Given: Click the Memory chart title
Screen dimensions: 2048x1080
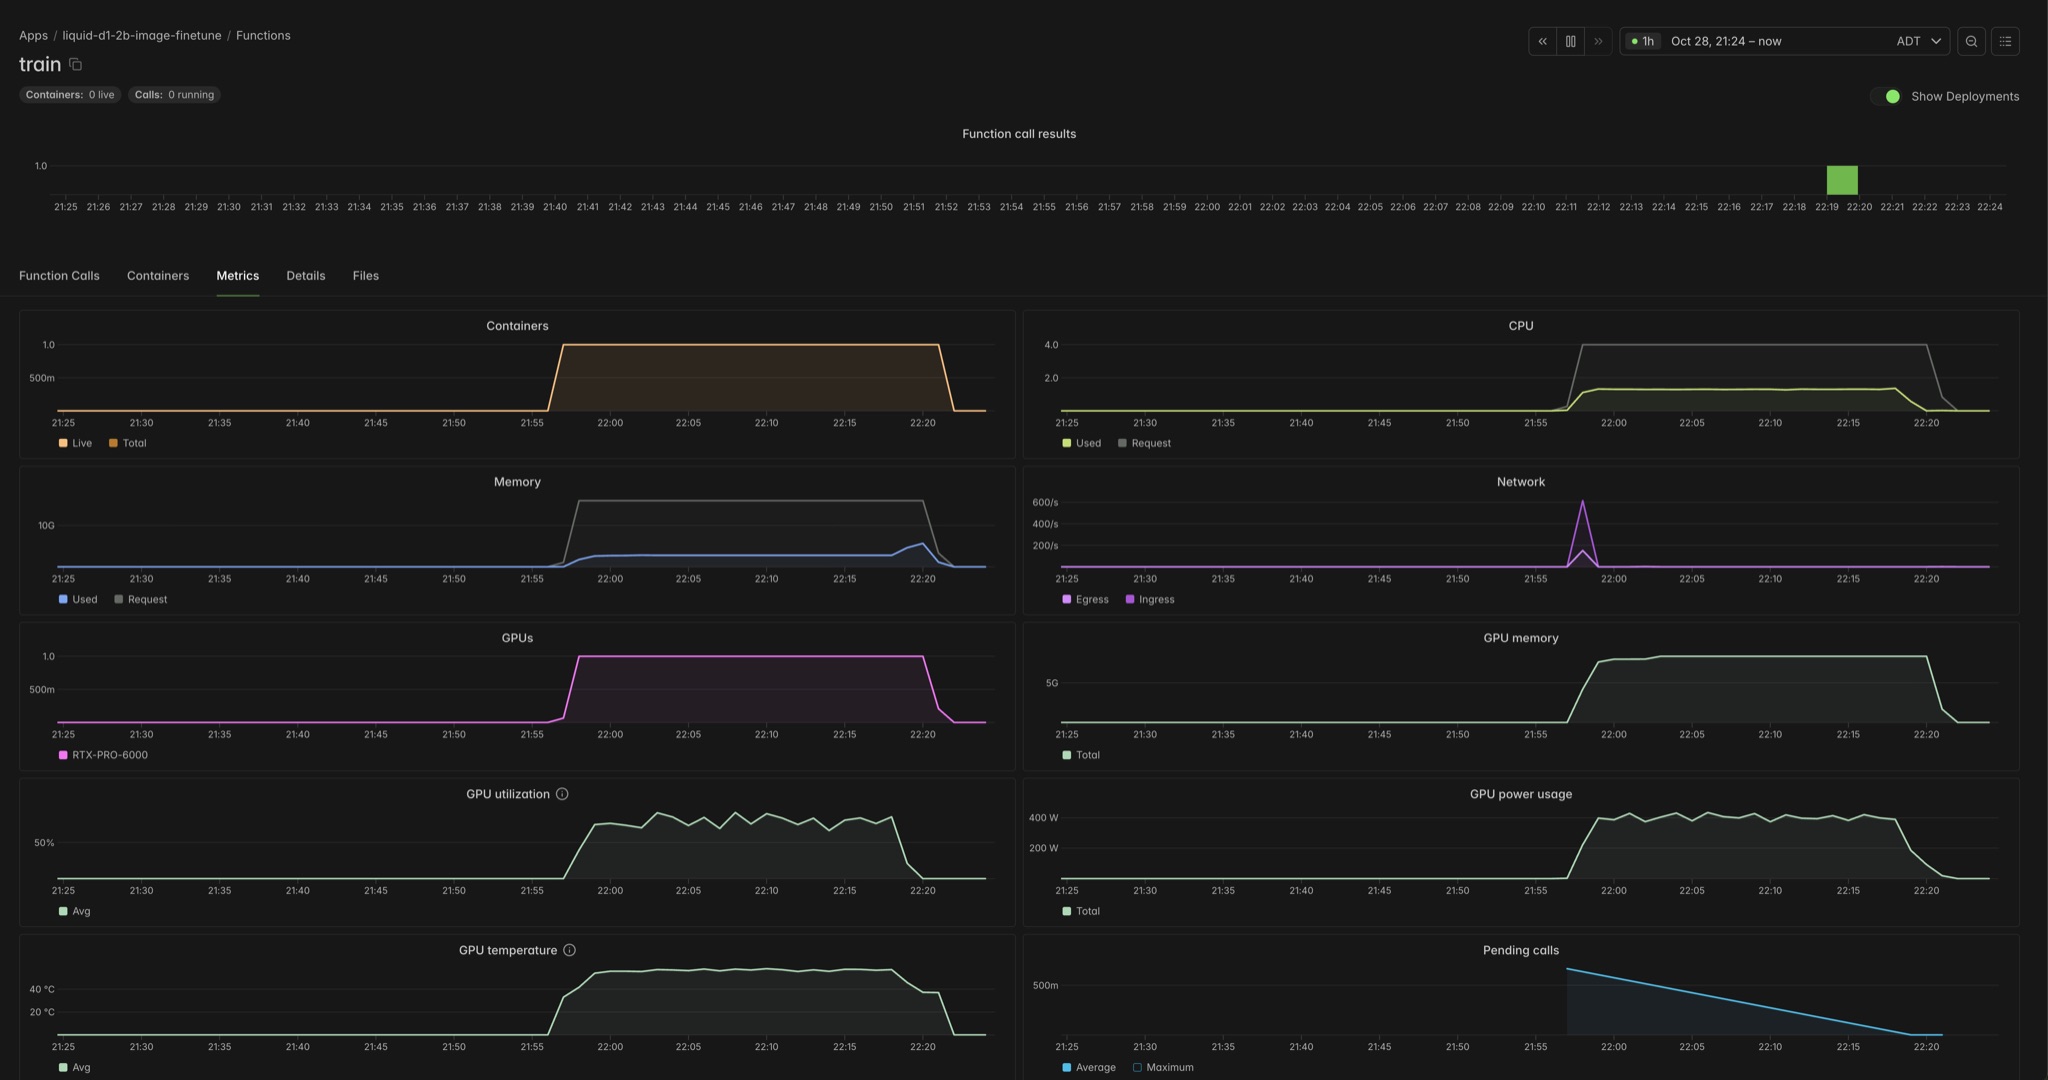Looking at the screenshot, I should 517,482.
